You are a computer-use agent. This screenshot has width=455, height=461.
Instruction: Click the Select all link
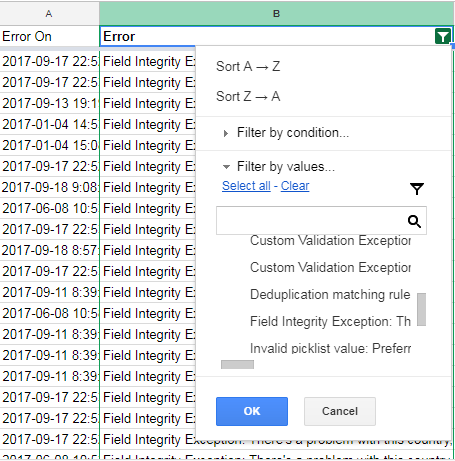pos(246,186)
